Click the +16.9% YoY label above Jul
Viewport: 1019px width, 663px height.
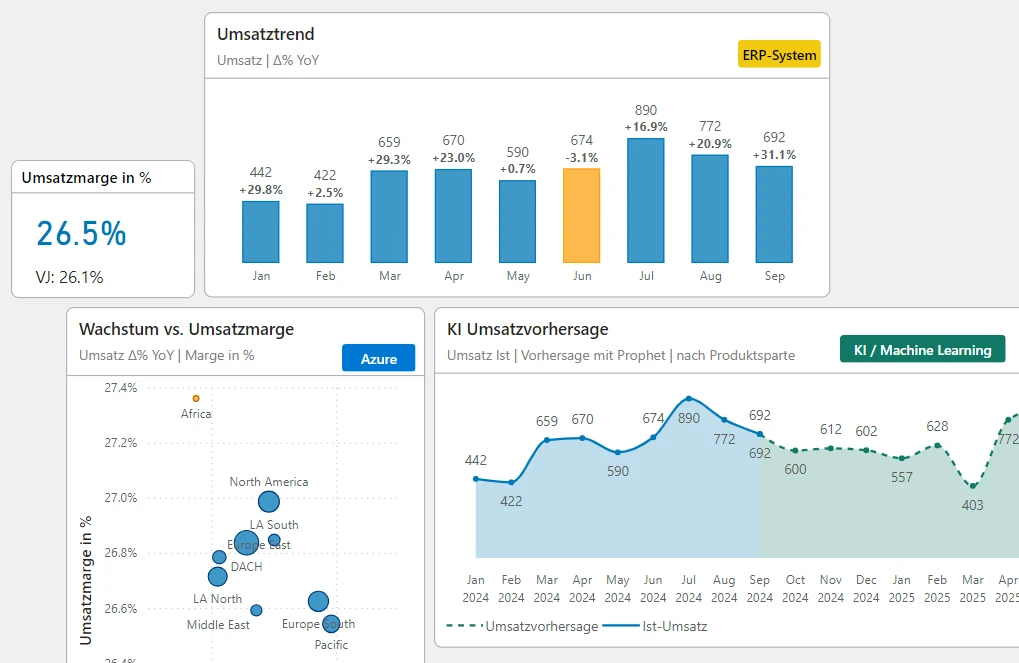tap(646, 126)
